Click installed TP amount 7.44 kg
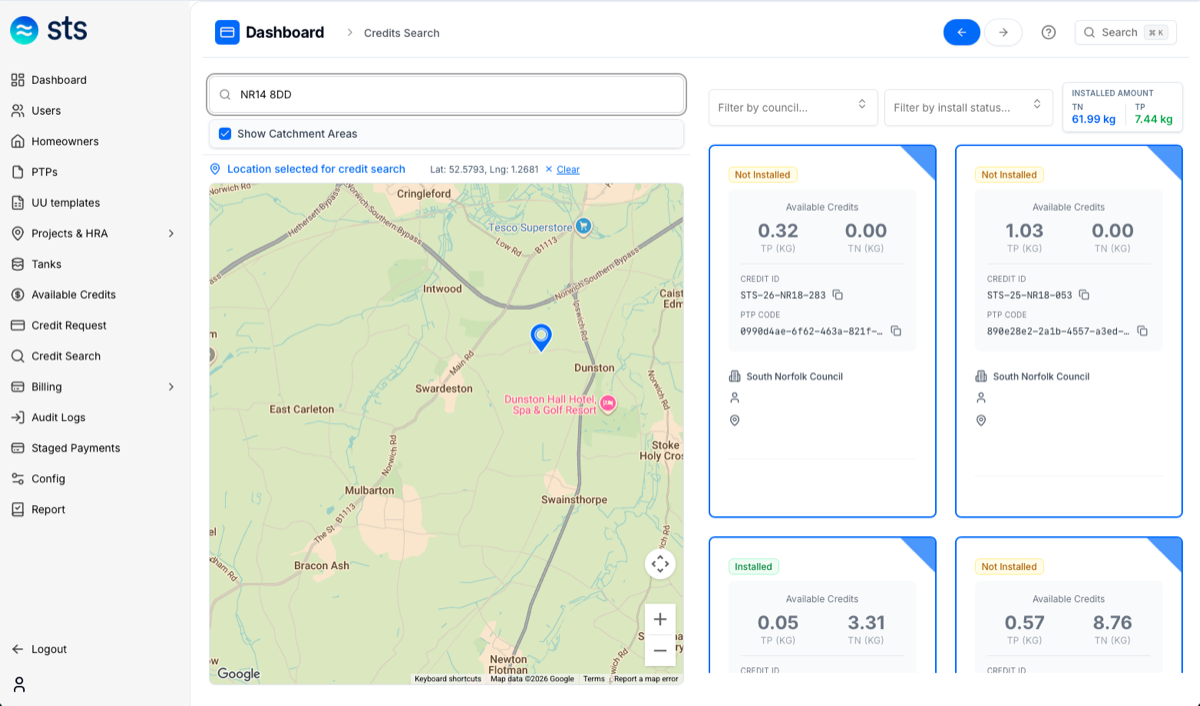Image resolution: width=1200 pixels, height=706 pixels. point(1154,119)
